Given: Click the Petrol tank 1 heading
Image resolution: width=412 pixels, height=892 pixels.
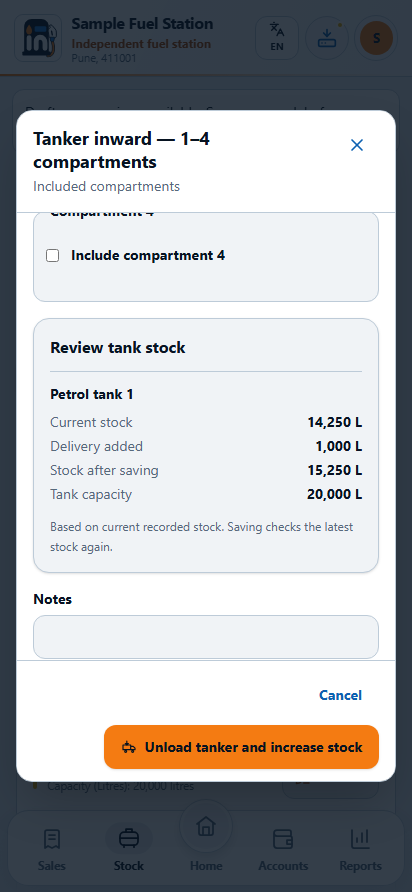Looking at the screenshot, I should 92,394.
